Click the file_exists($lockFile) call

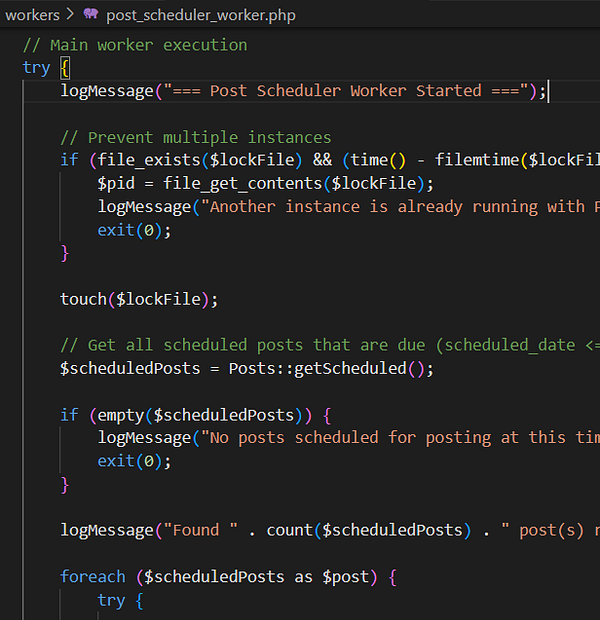[200, 161]
